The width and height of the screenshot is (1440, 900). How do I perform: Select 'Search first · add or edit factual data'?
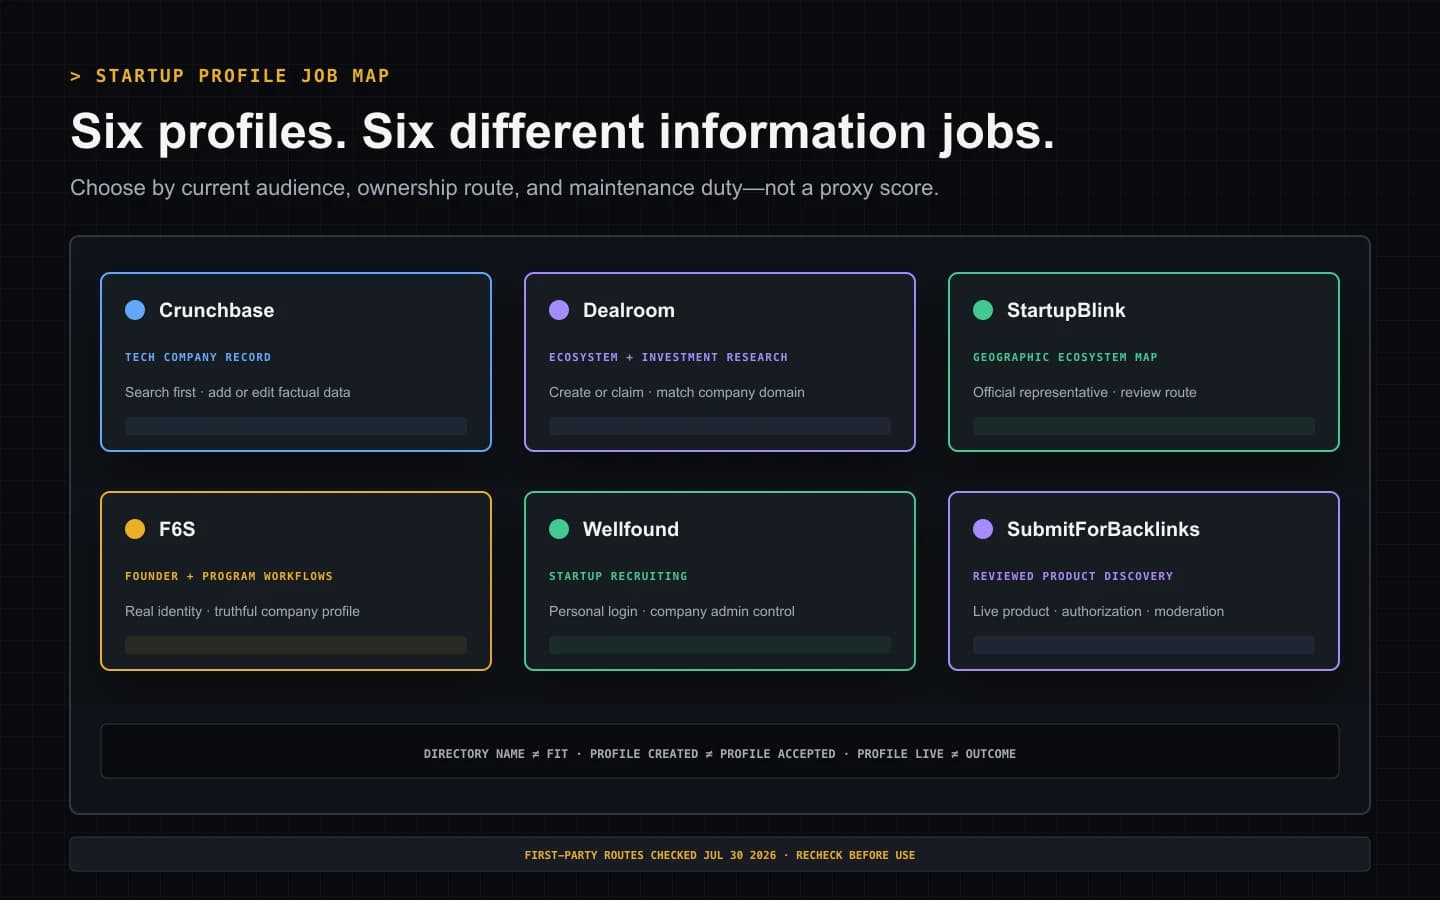[238, 392]
